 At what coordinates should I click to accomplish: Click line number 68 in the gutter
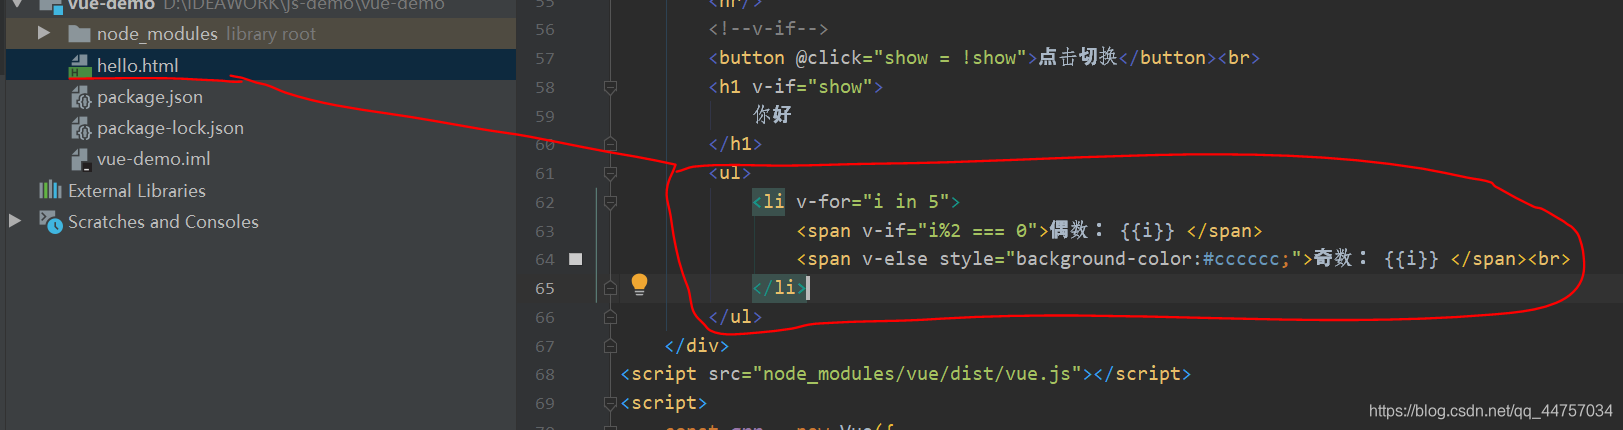(x=545, y=375)
